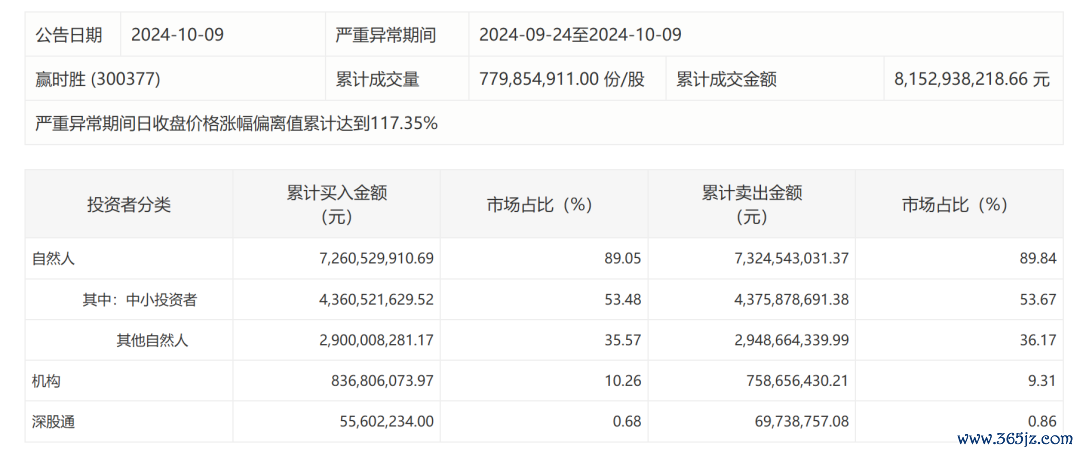Select the total amount 8,152,938,218.66 元
Image resolution: width=1080 pixels, height=454 pixels.
tap(971, 80)
